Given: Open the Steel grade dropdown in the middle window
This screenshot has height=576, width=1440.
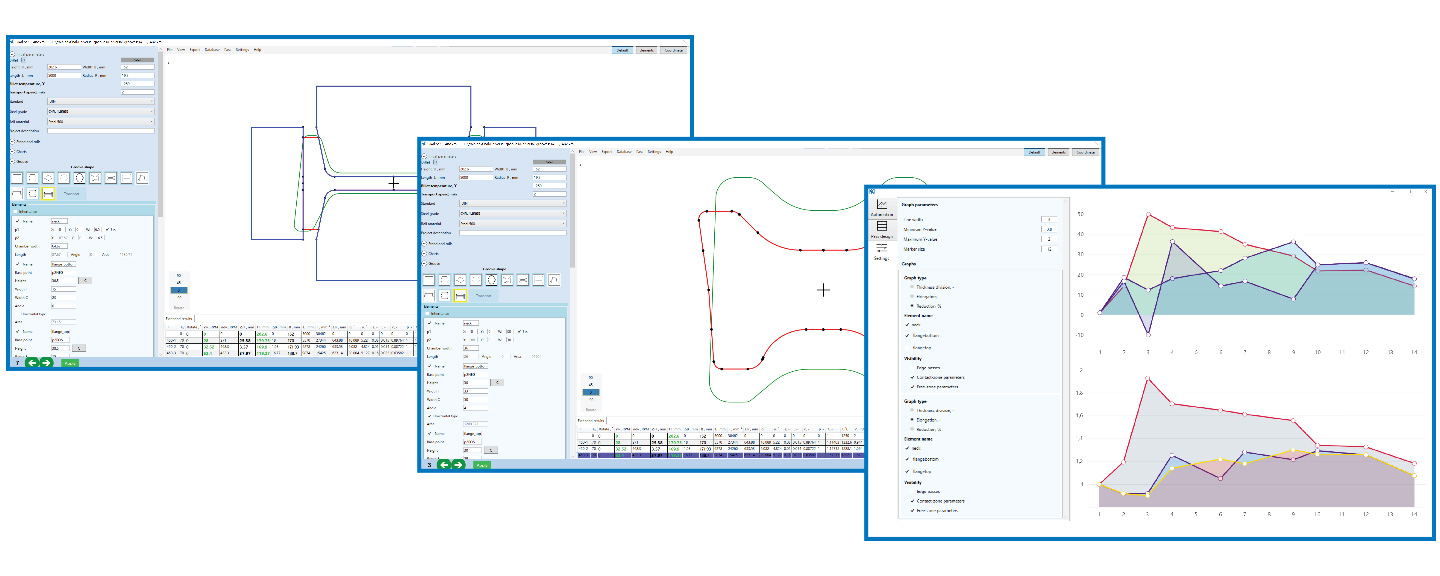Looking at the screenshot, I should 514,214.
